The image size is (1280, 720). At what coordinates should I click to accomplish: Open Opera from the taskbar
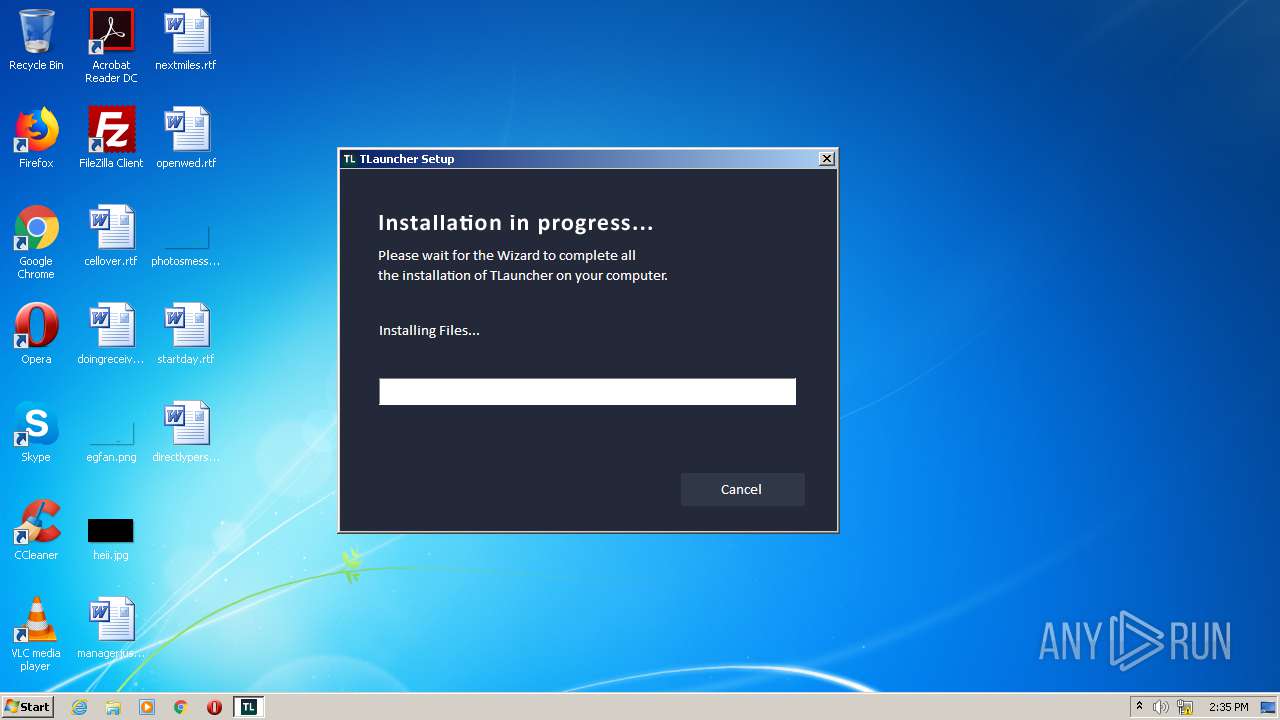[214, 707]
